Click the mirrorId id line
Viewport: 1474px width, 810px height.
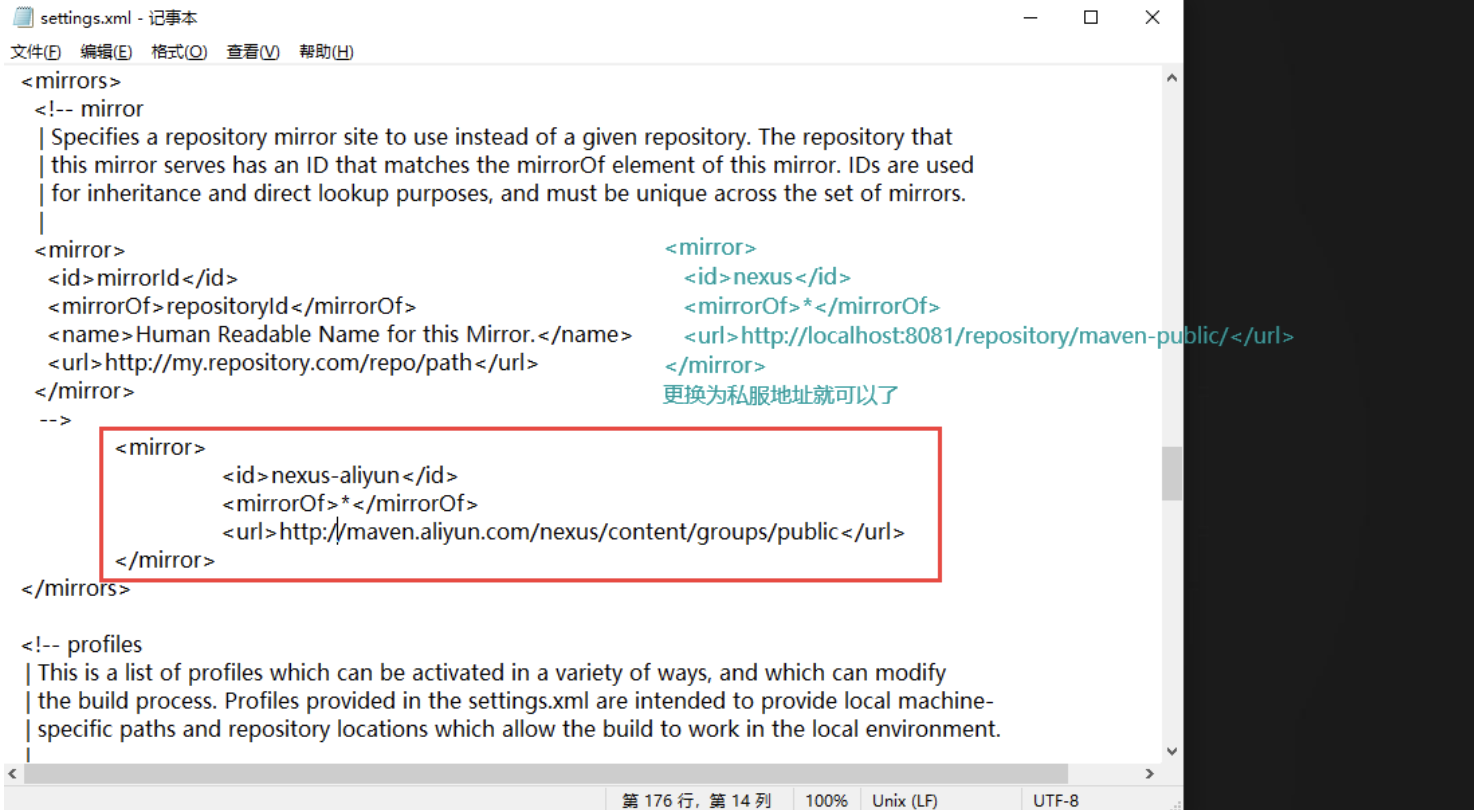(x=142, y=278)
